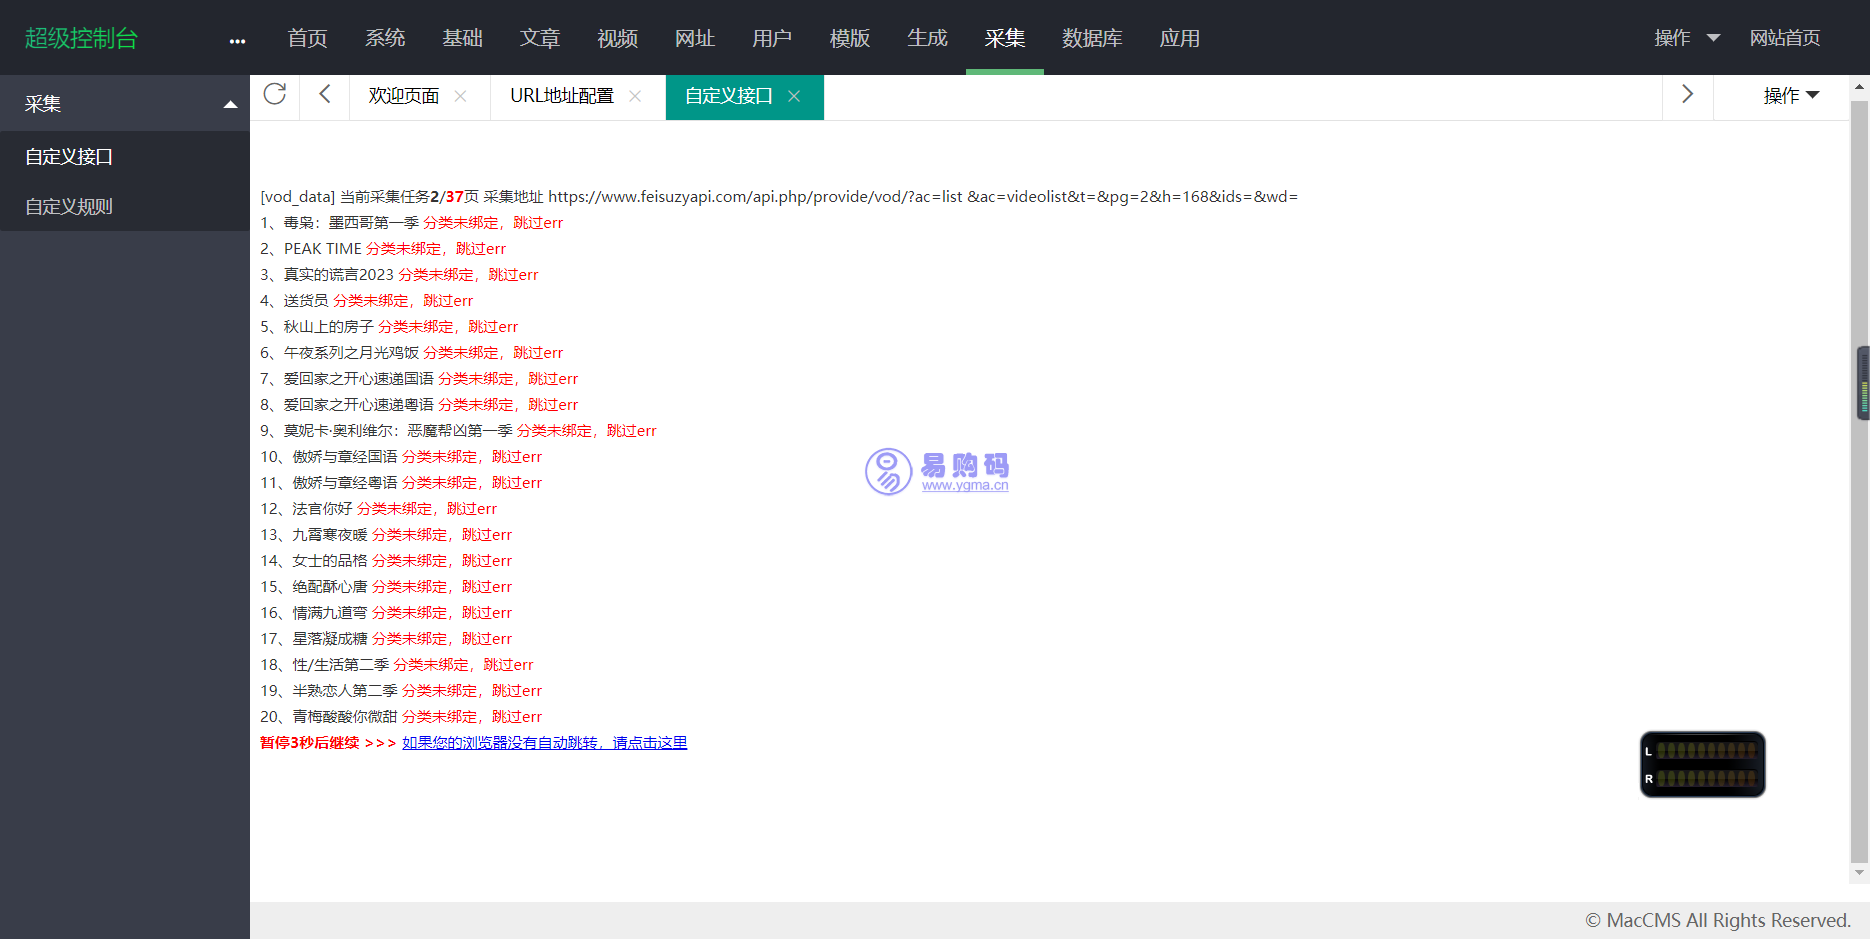Click the refresh page icon

274,95
